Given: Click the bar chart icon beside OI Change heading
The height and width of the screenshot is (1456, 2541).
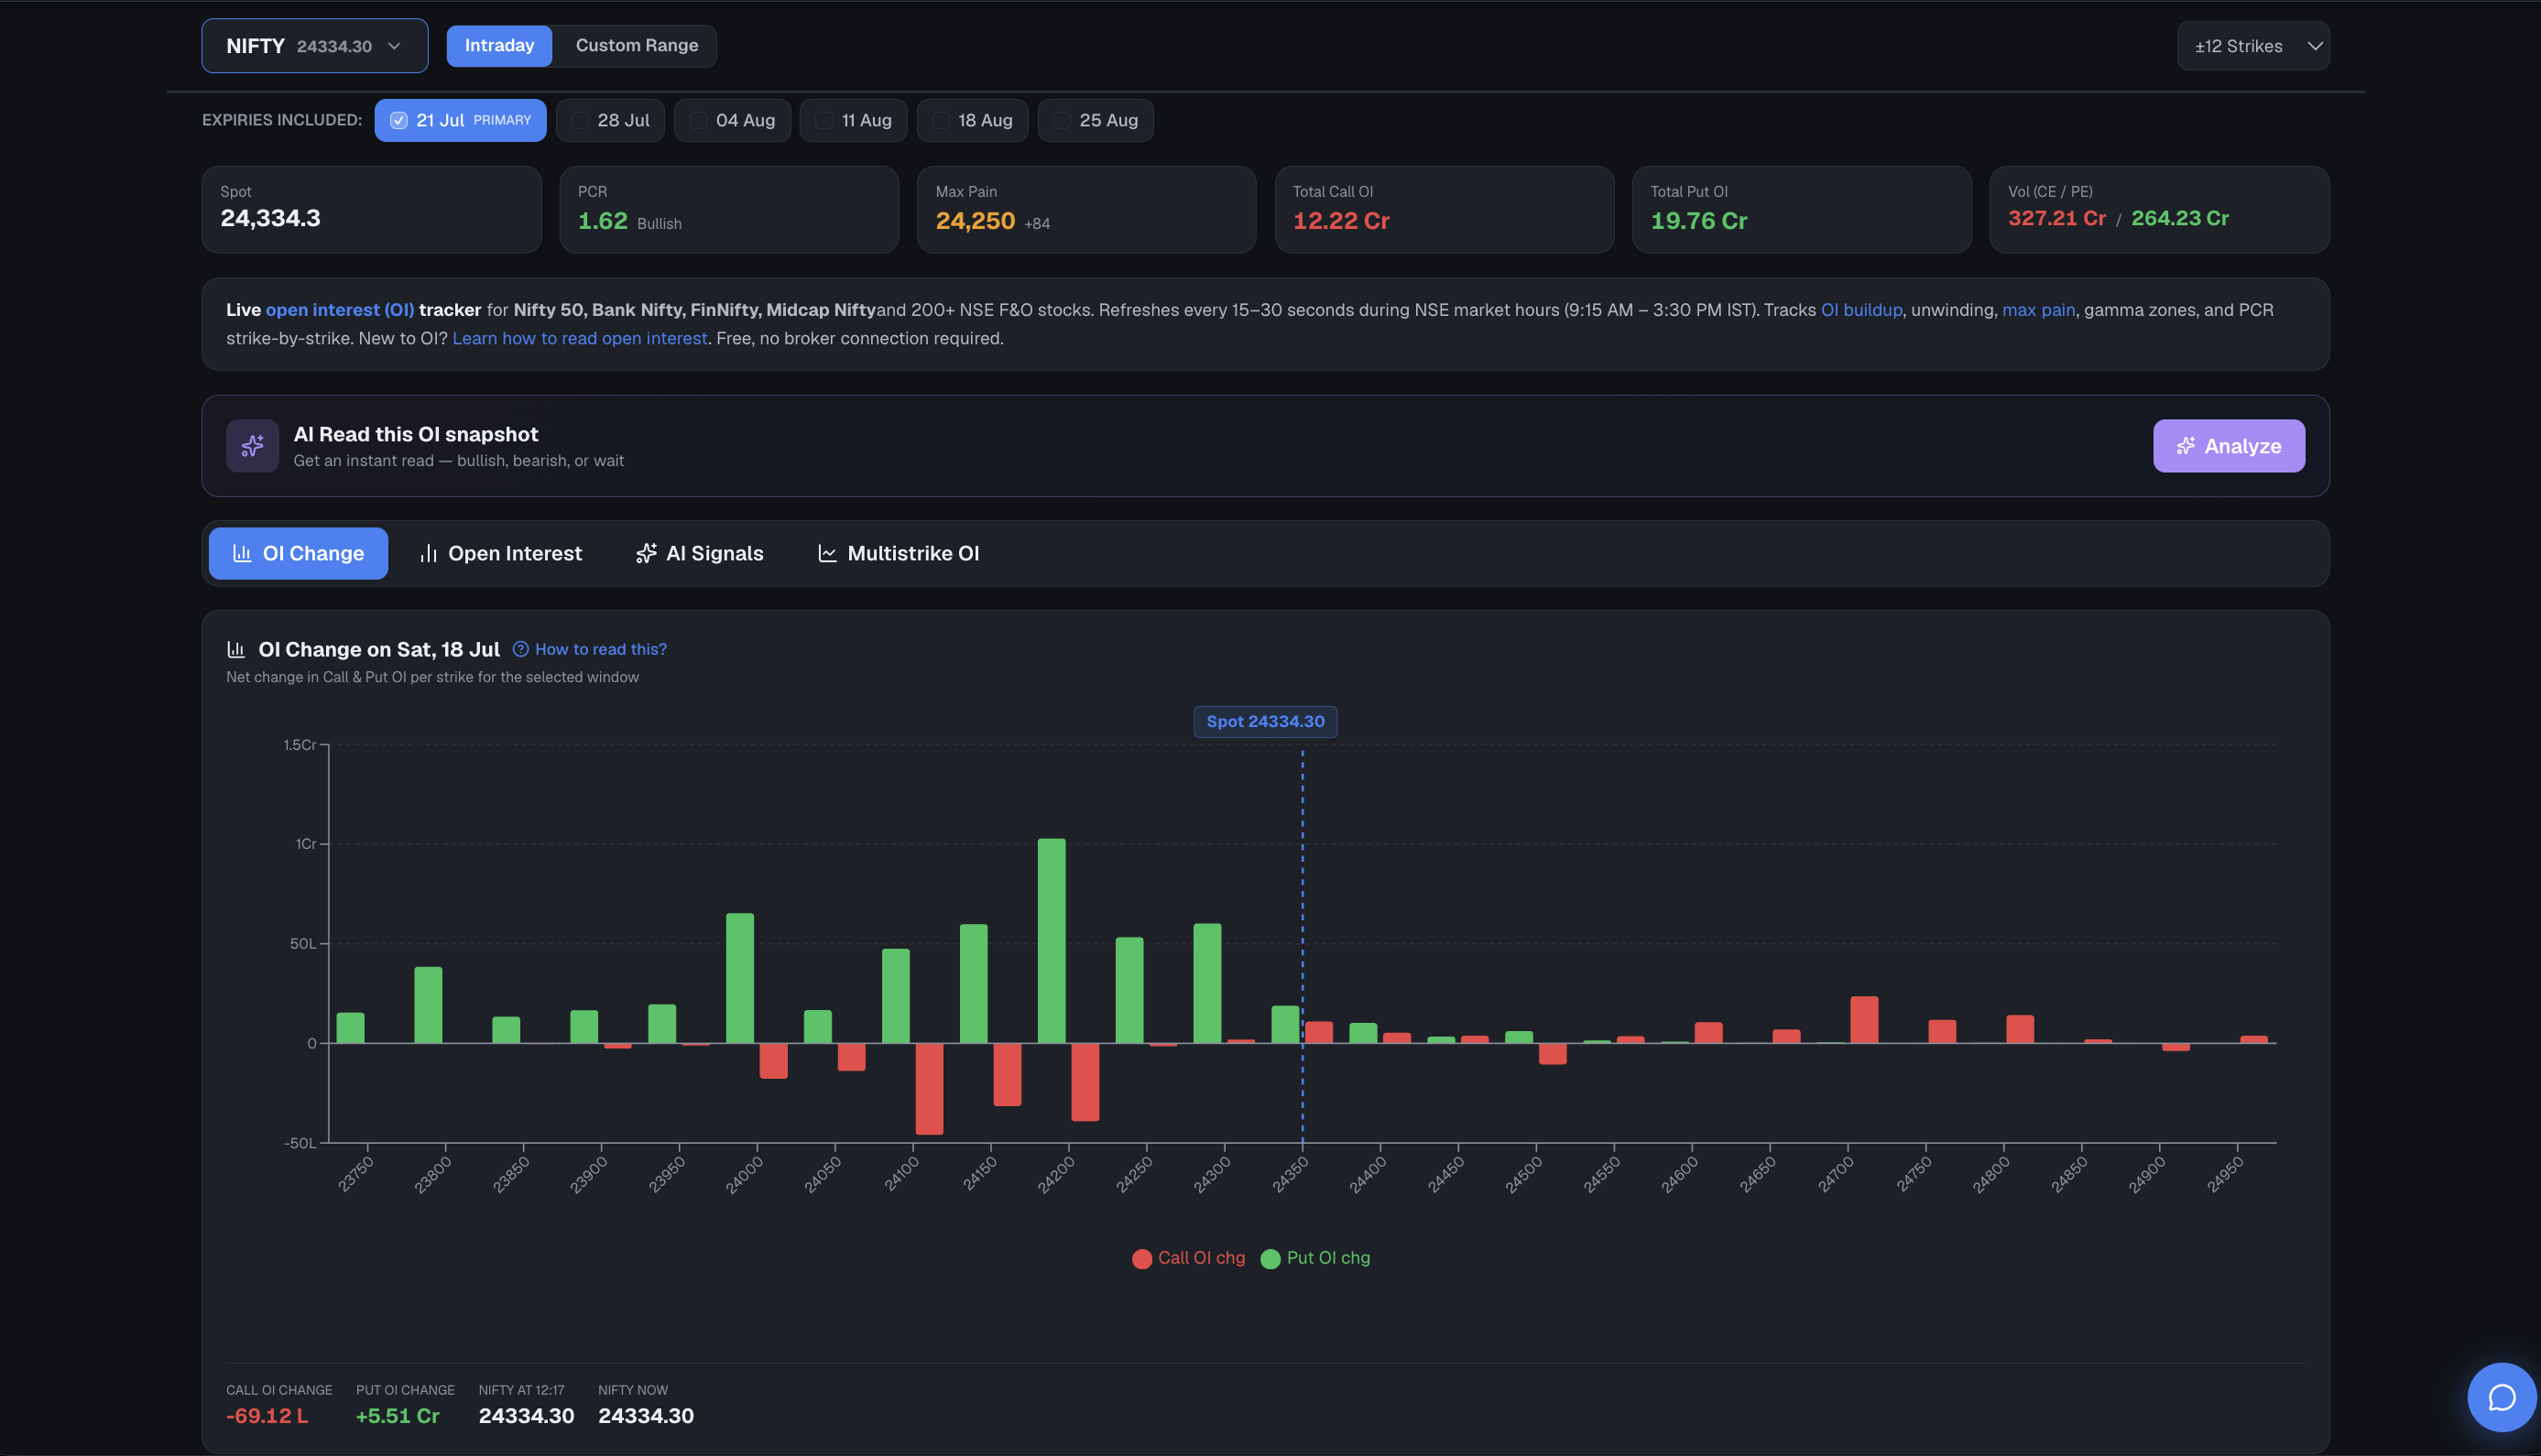Looking at the screenshot, I should pos(236,649).
